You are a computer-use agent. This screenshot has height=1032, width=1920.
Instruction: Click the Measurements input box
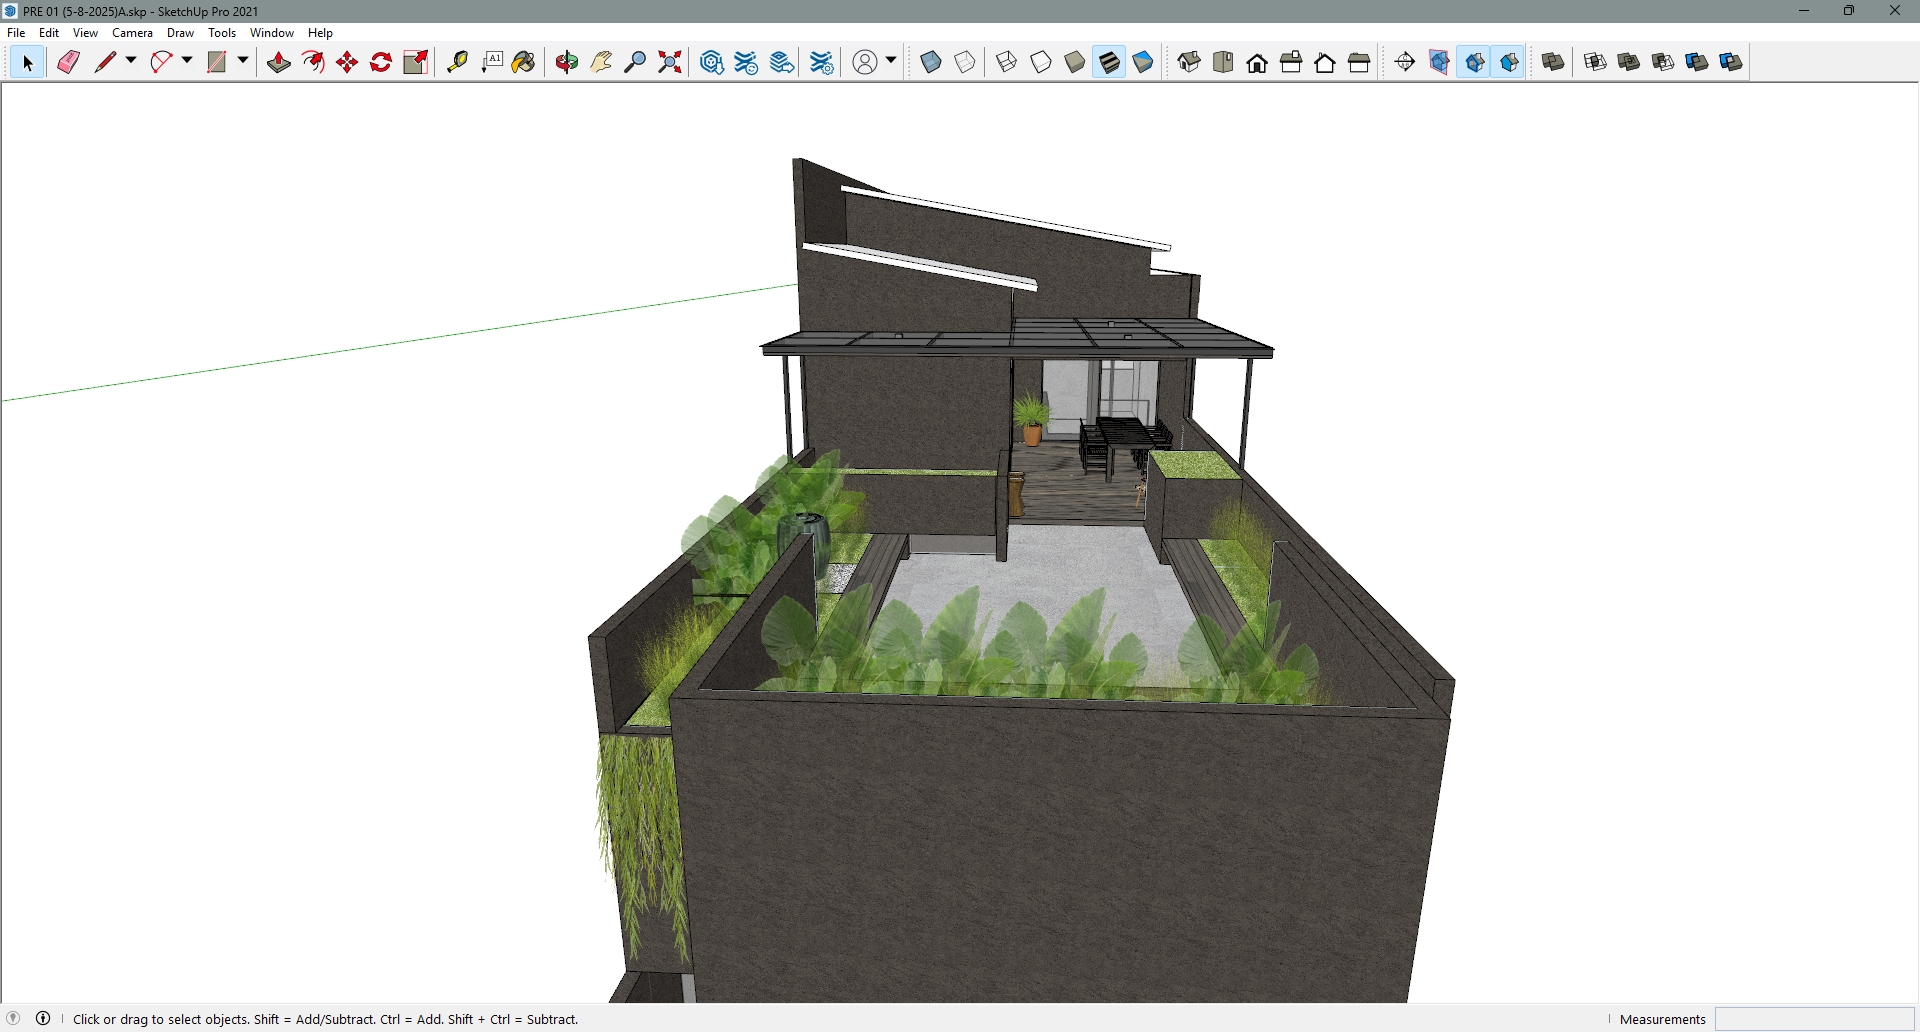(1814, 1019)
